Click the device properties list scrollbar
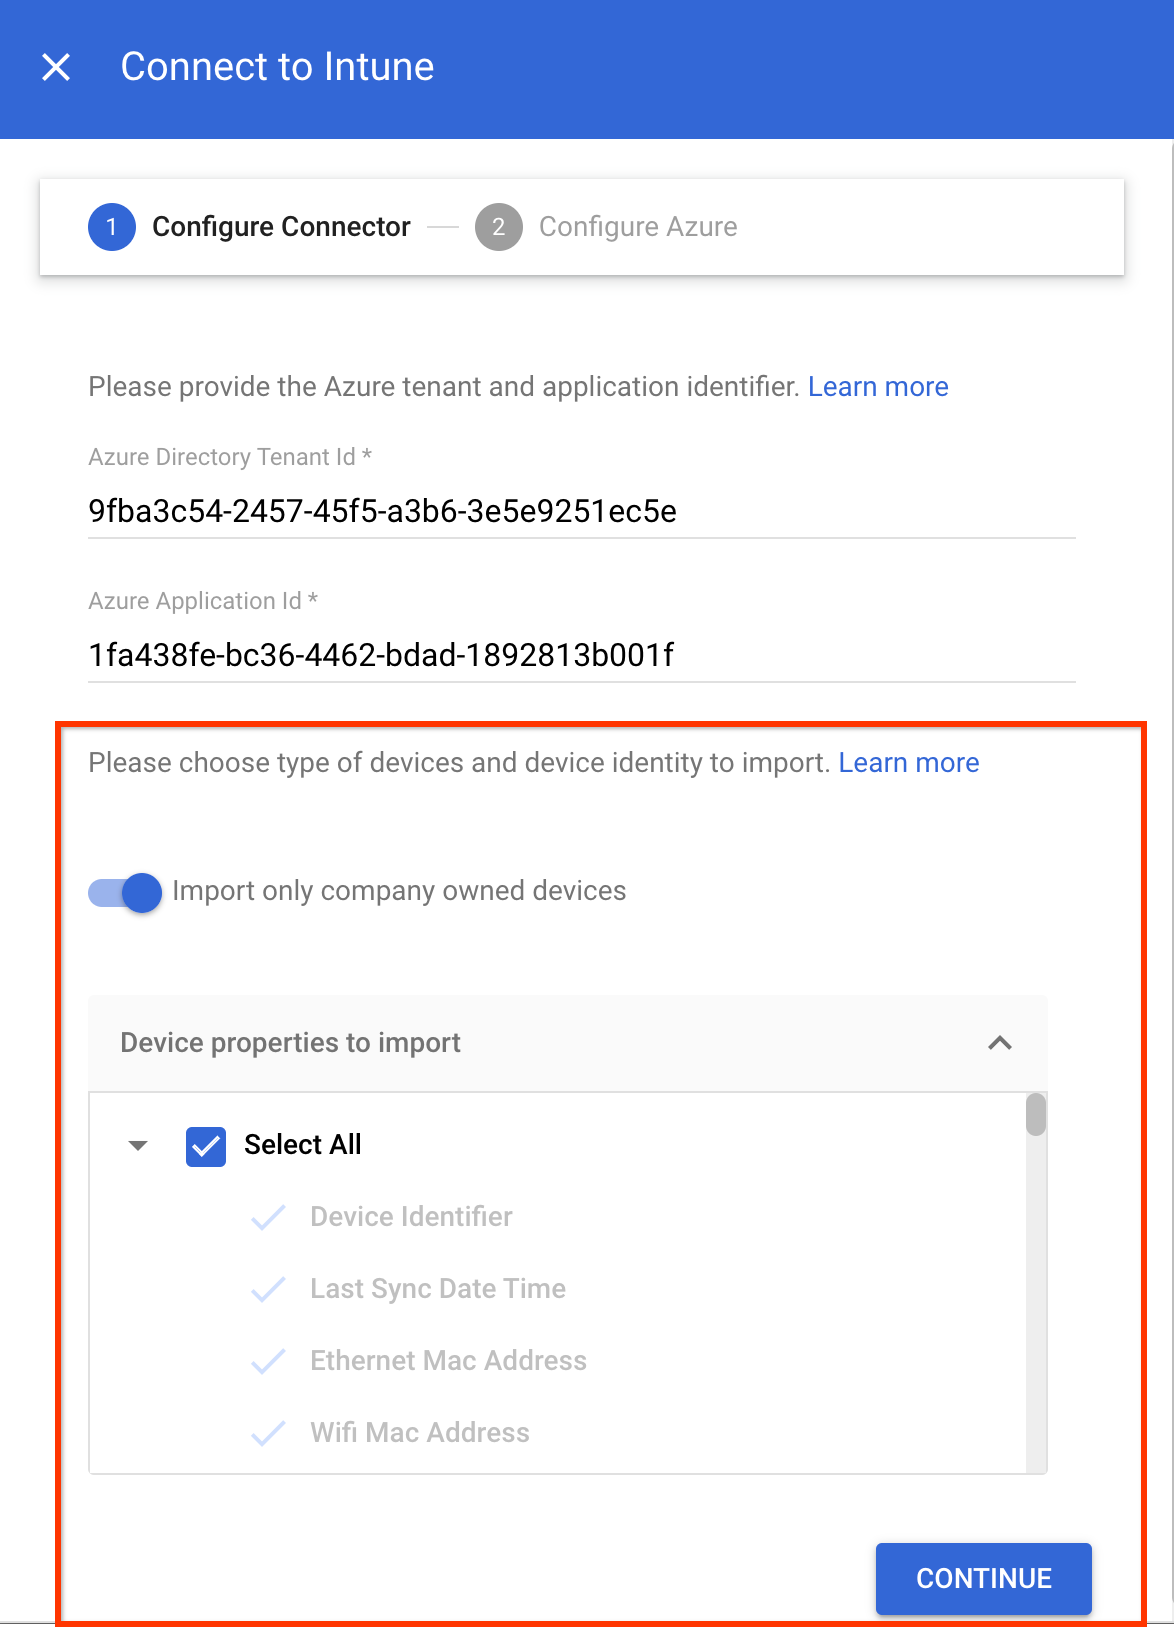Screen dimensions: 1174x1627 1036,1115
